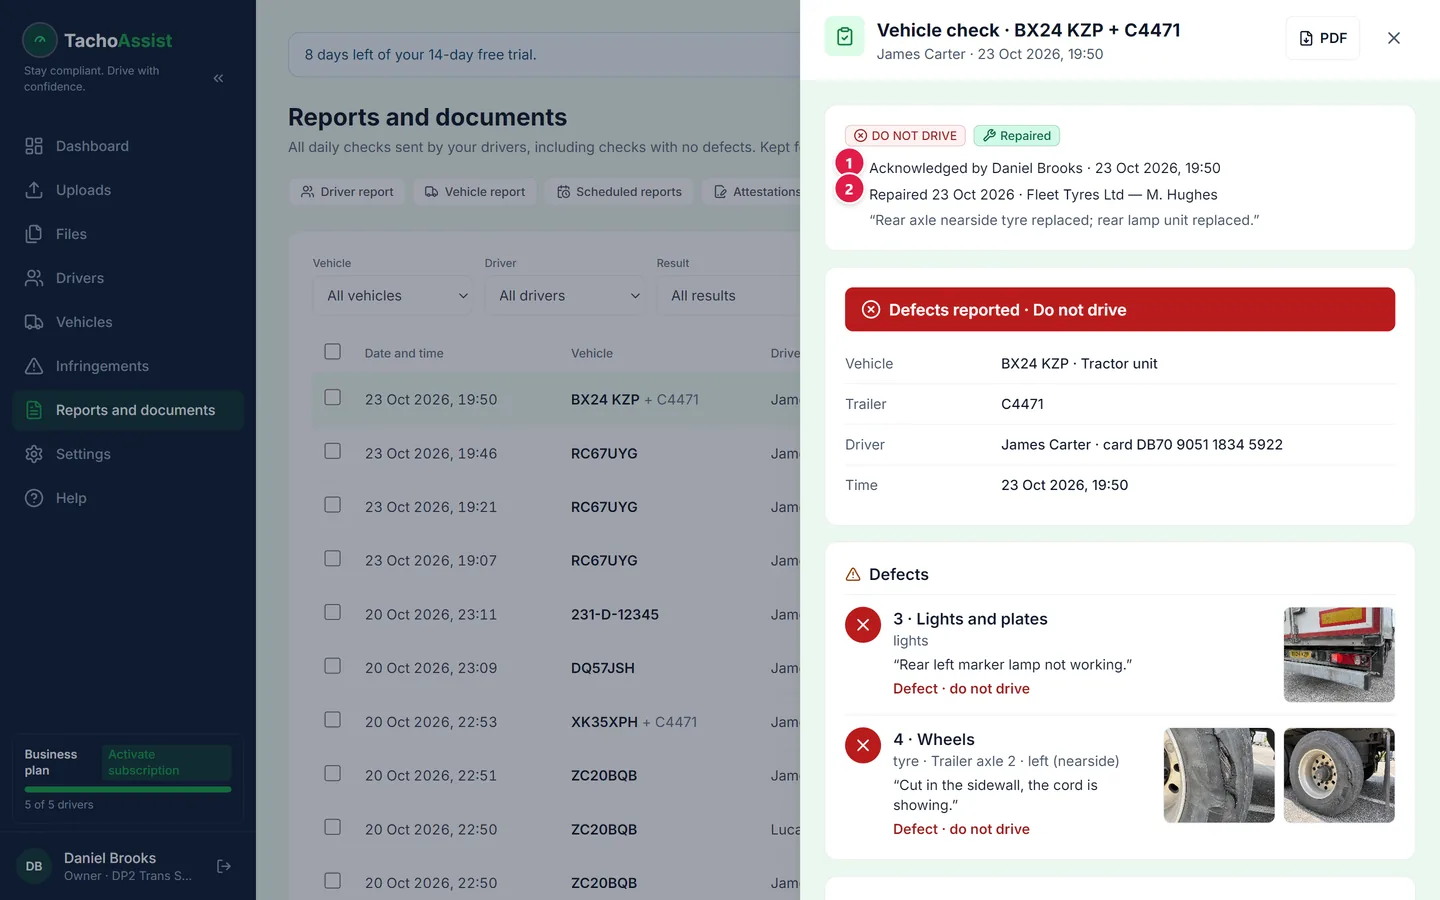Toggle the select-all checkbox in table header
Screen dimensions: 1440x900
(x=333, y=352)
